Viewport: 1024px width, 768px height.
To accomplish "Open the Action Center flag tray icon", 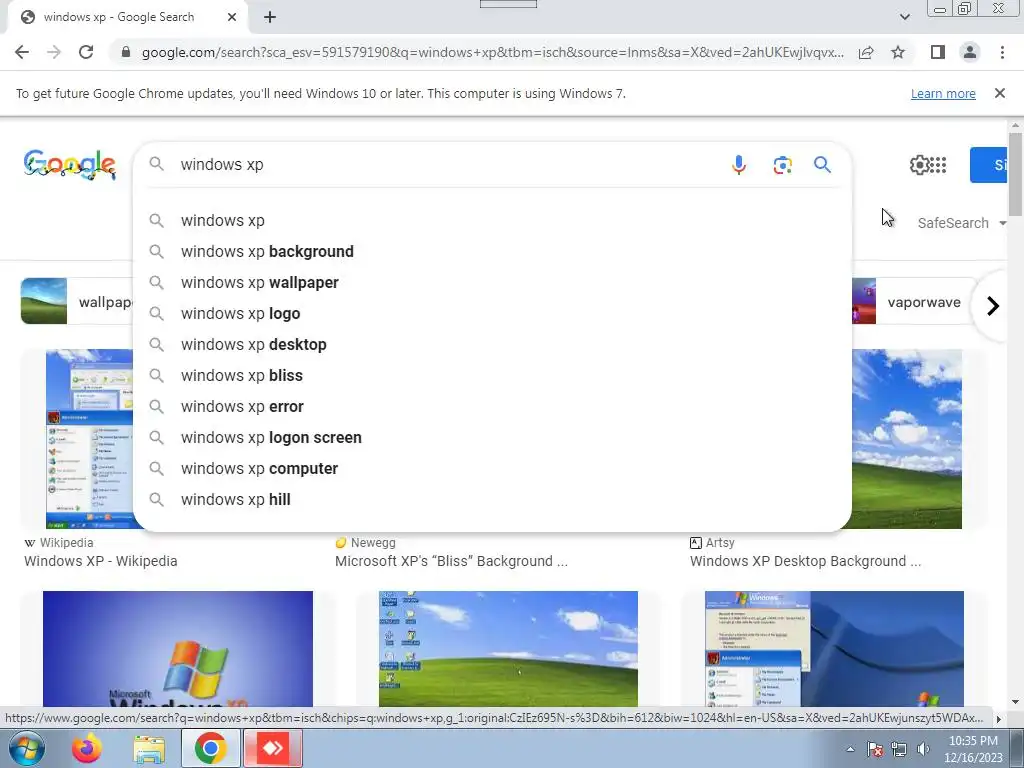I will pos(875,749).
